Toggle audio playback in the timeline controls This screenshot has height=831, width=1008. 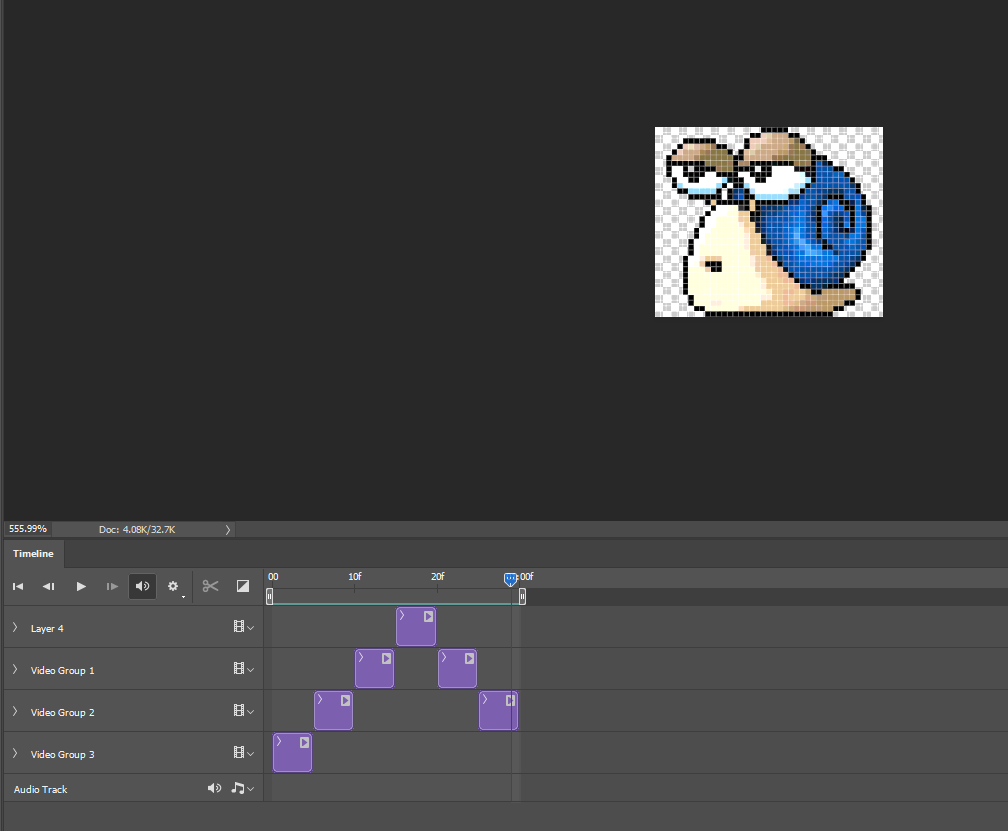(x=142, y=586)
